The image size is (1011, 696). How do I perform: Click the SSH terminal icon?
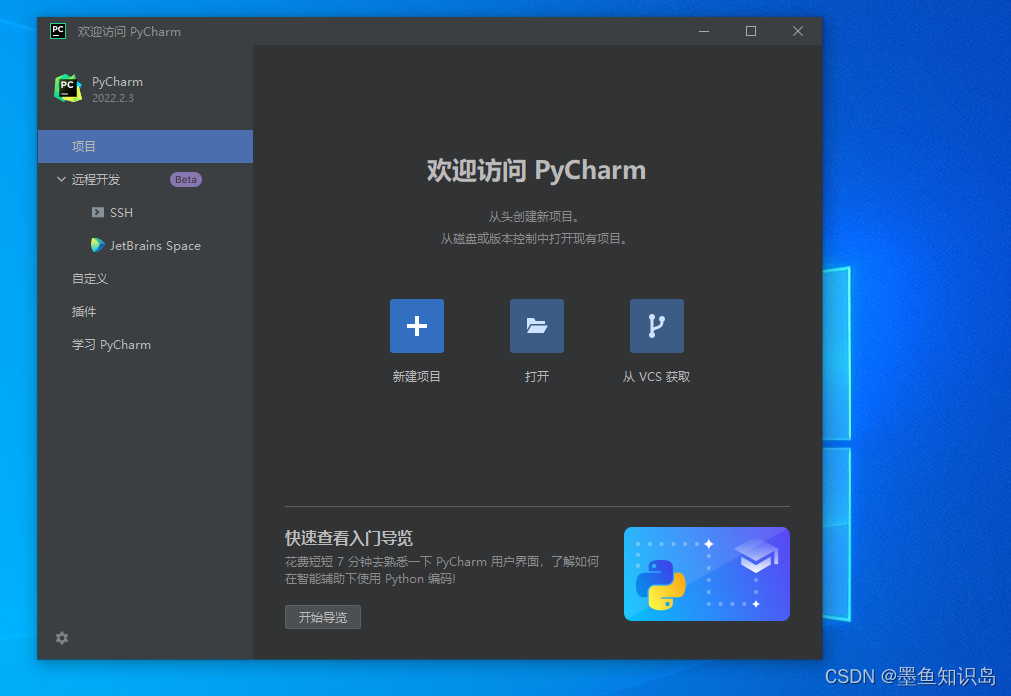(x=97, y=212)
